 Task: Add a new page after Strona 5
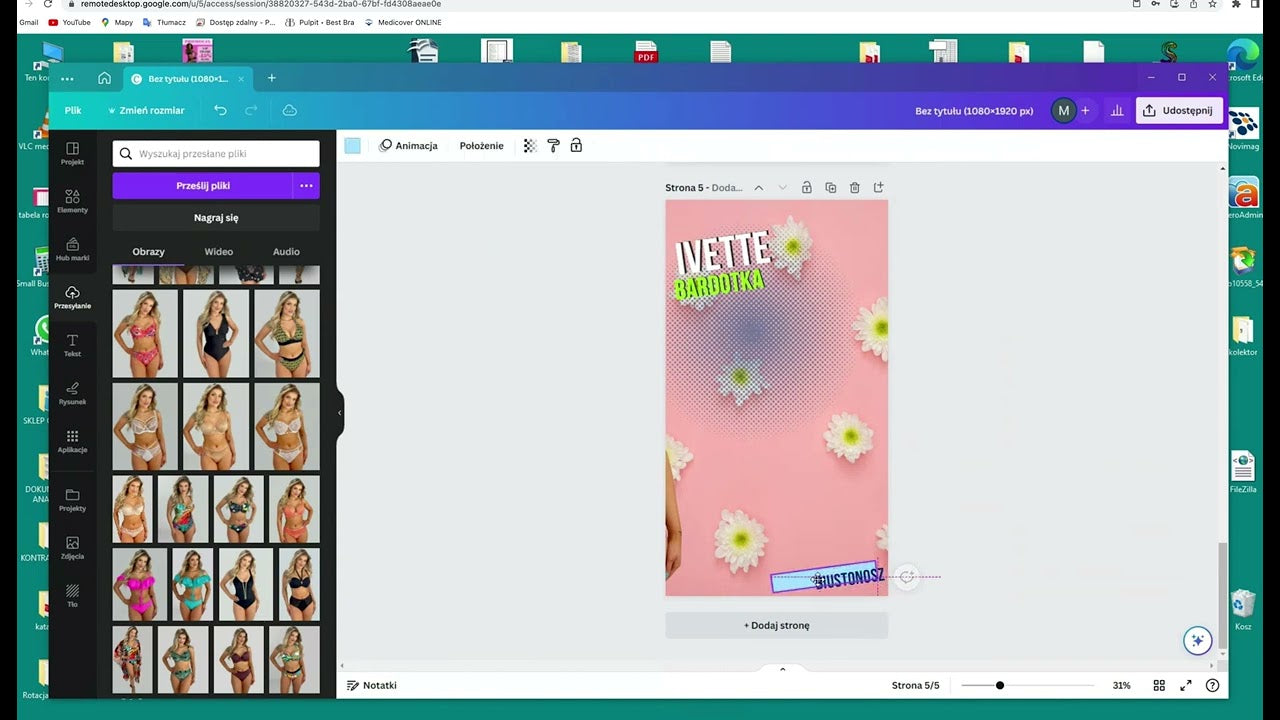click(x=879, y=187)
